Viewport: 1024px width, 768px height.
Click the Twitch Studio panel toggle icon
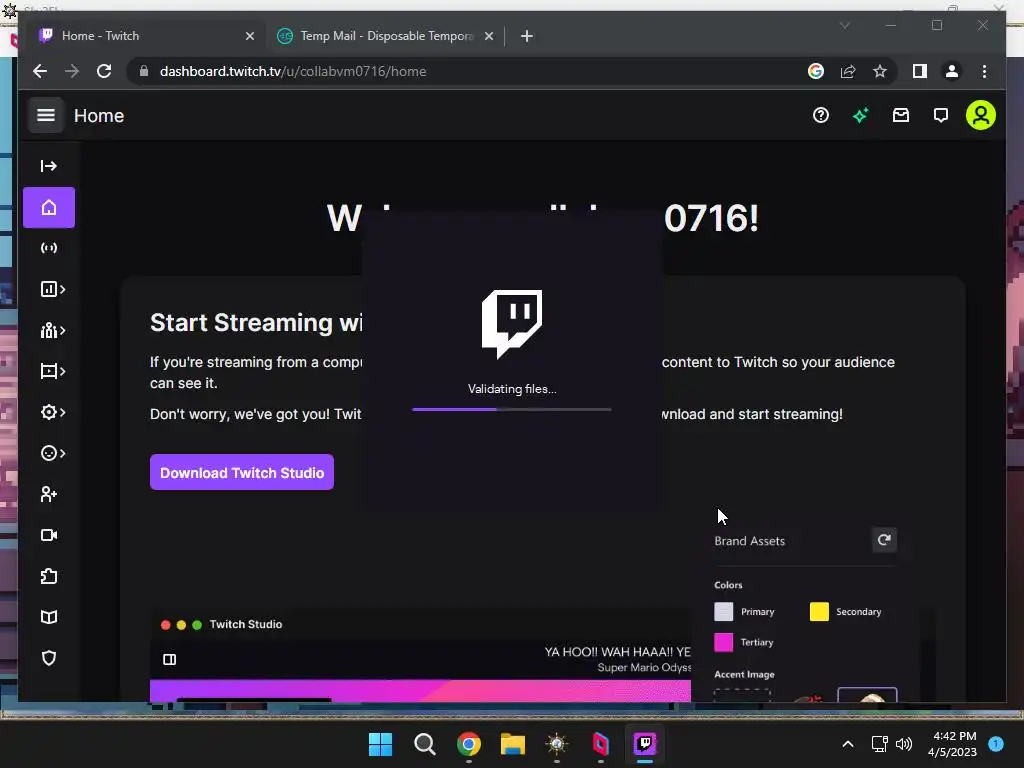coord(169,660)
